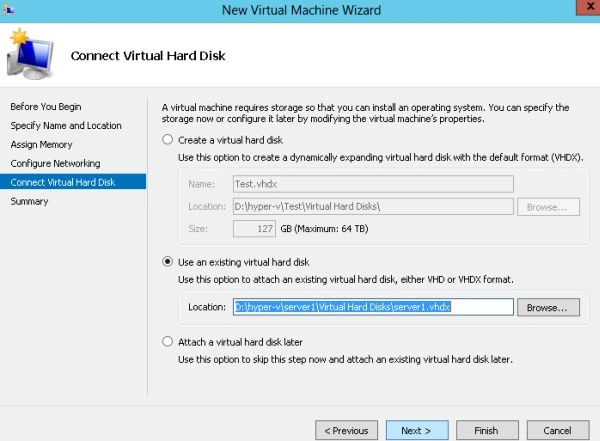
Task: Go to Specify Name and Location step
Action: point(66,126)
